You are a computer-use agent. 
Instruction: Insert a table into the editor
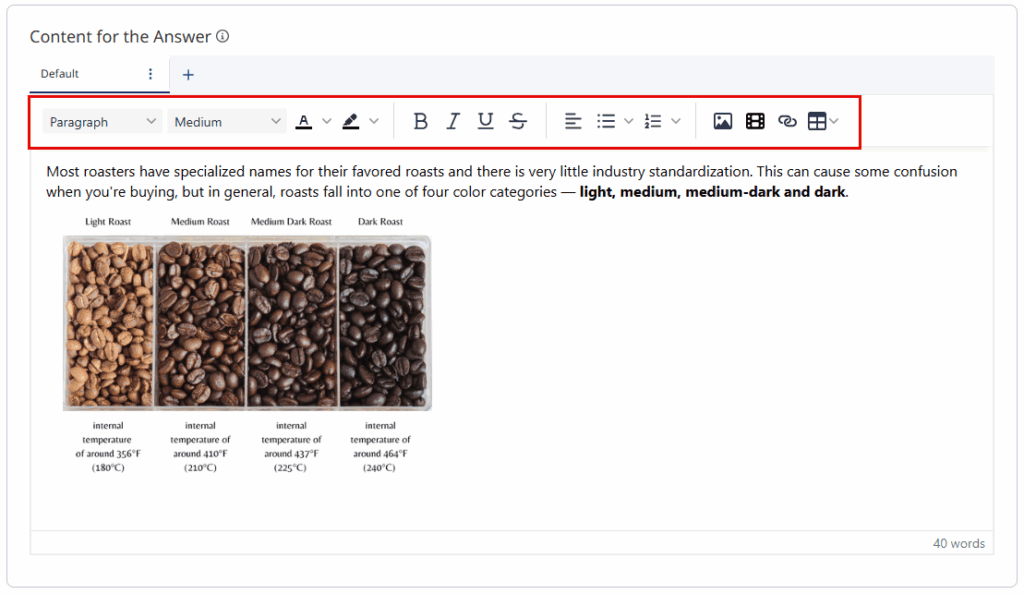pos(819,121)
